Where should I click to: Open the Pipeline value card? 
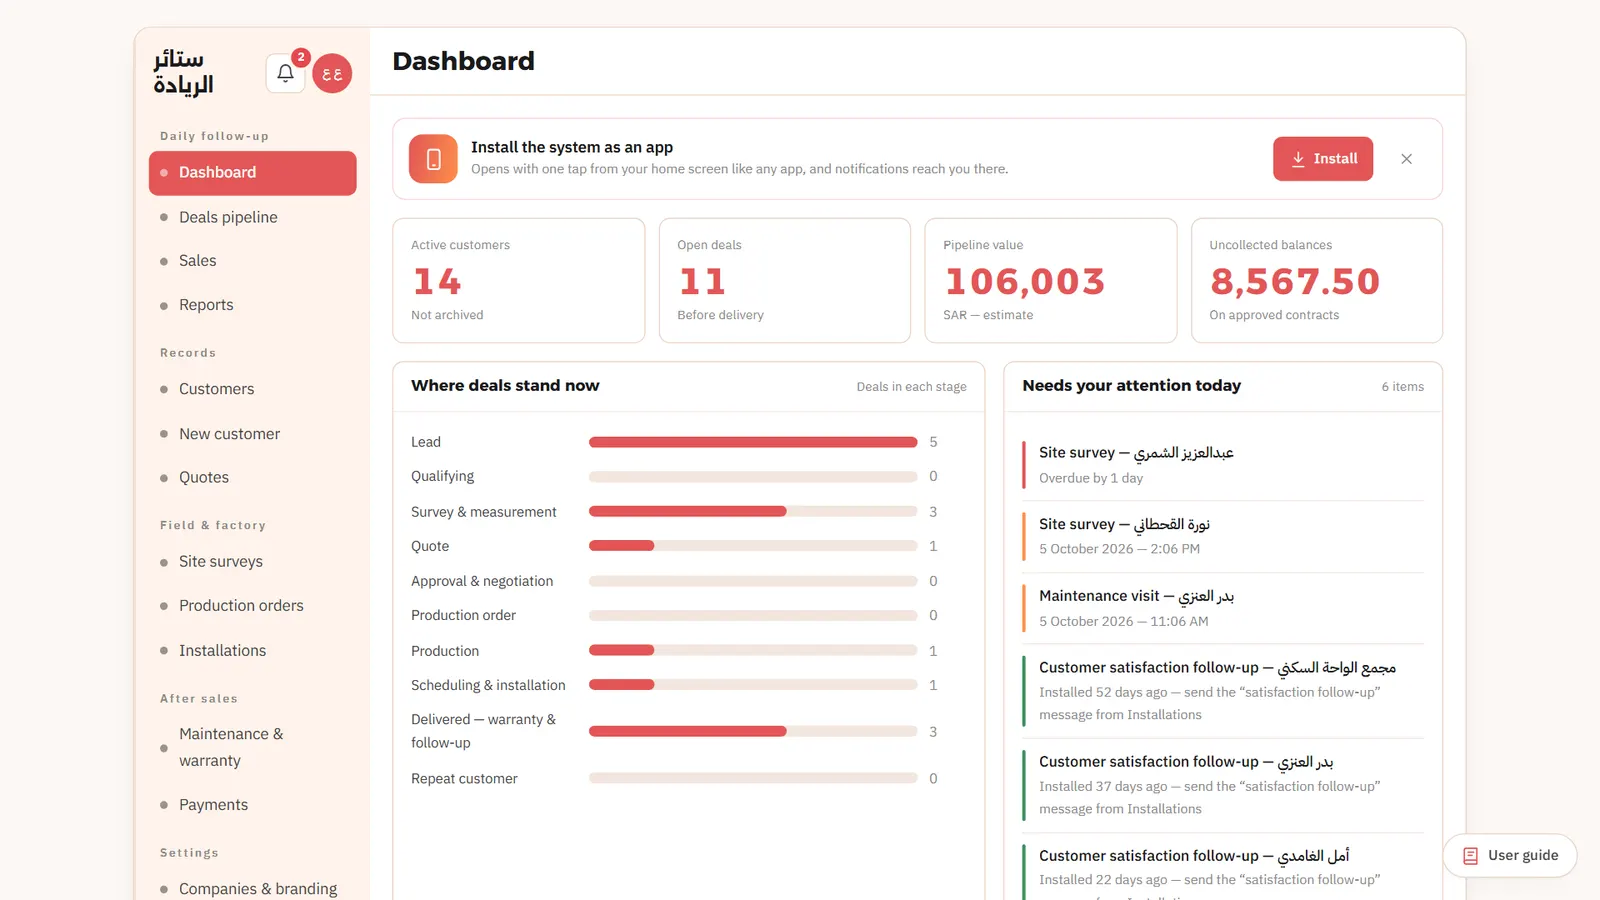click(x=1051, y=281)
